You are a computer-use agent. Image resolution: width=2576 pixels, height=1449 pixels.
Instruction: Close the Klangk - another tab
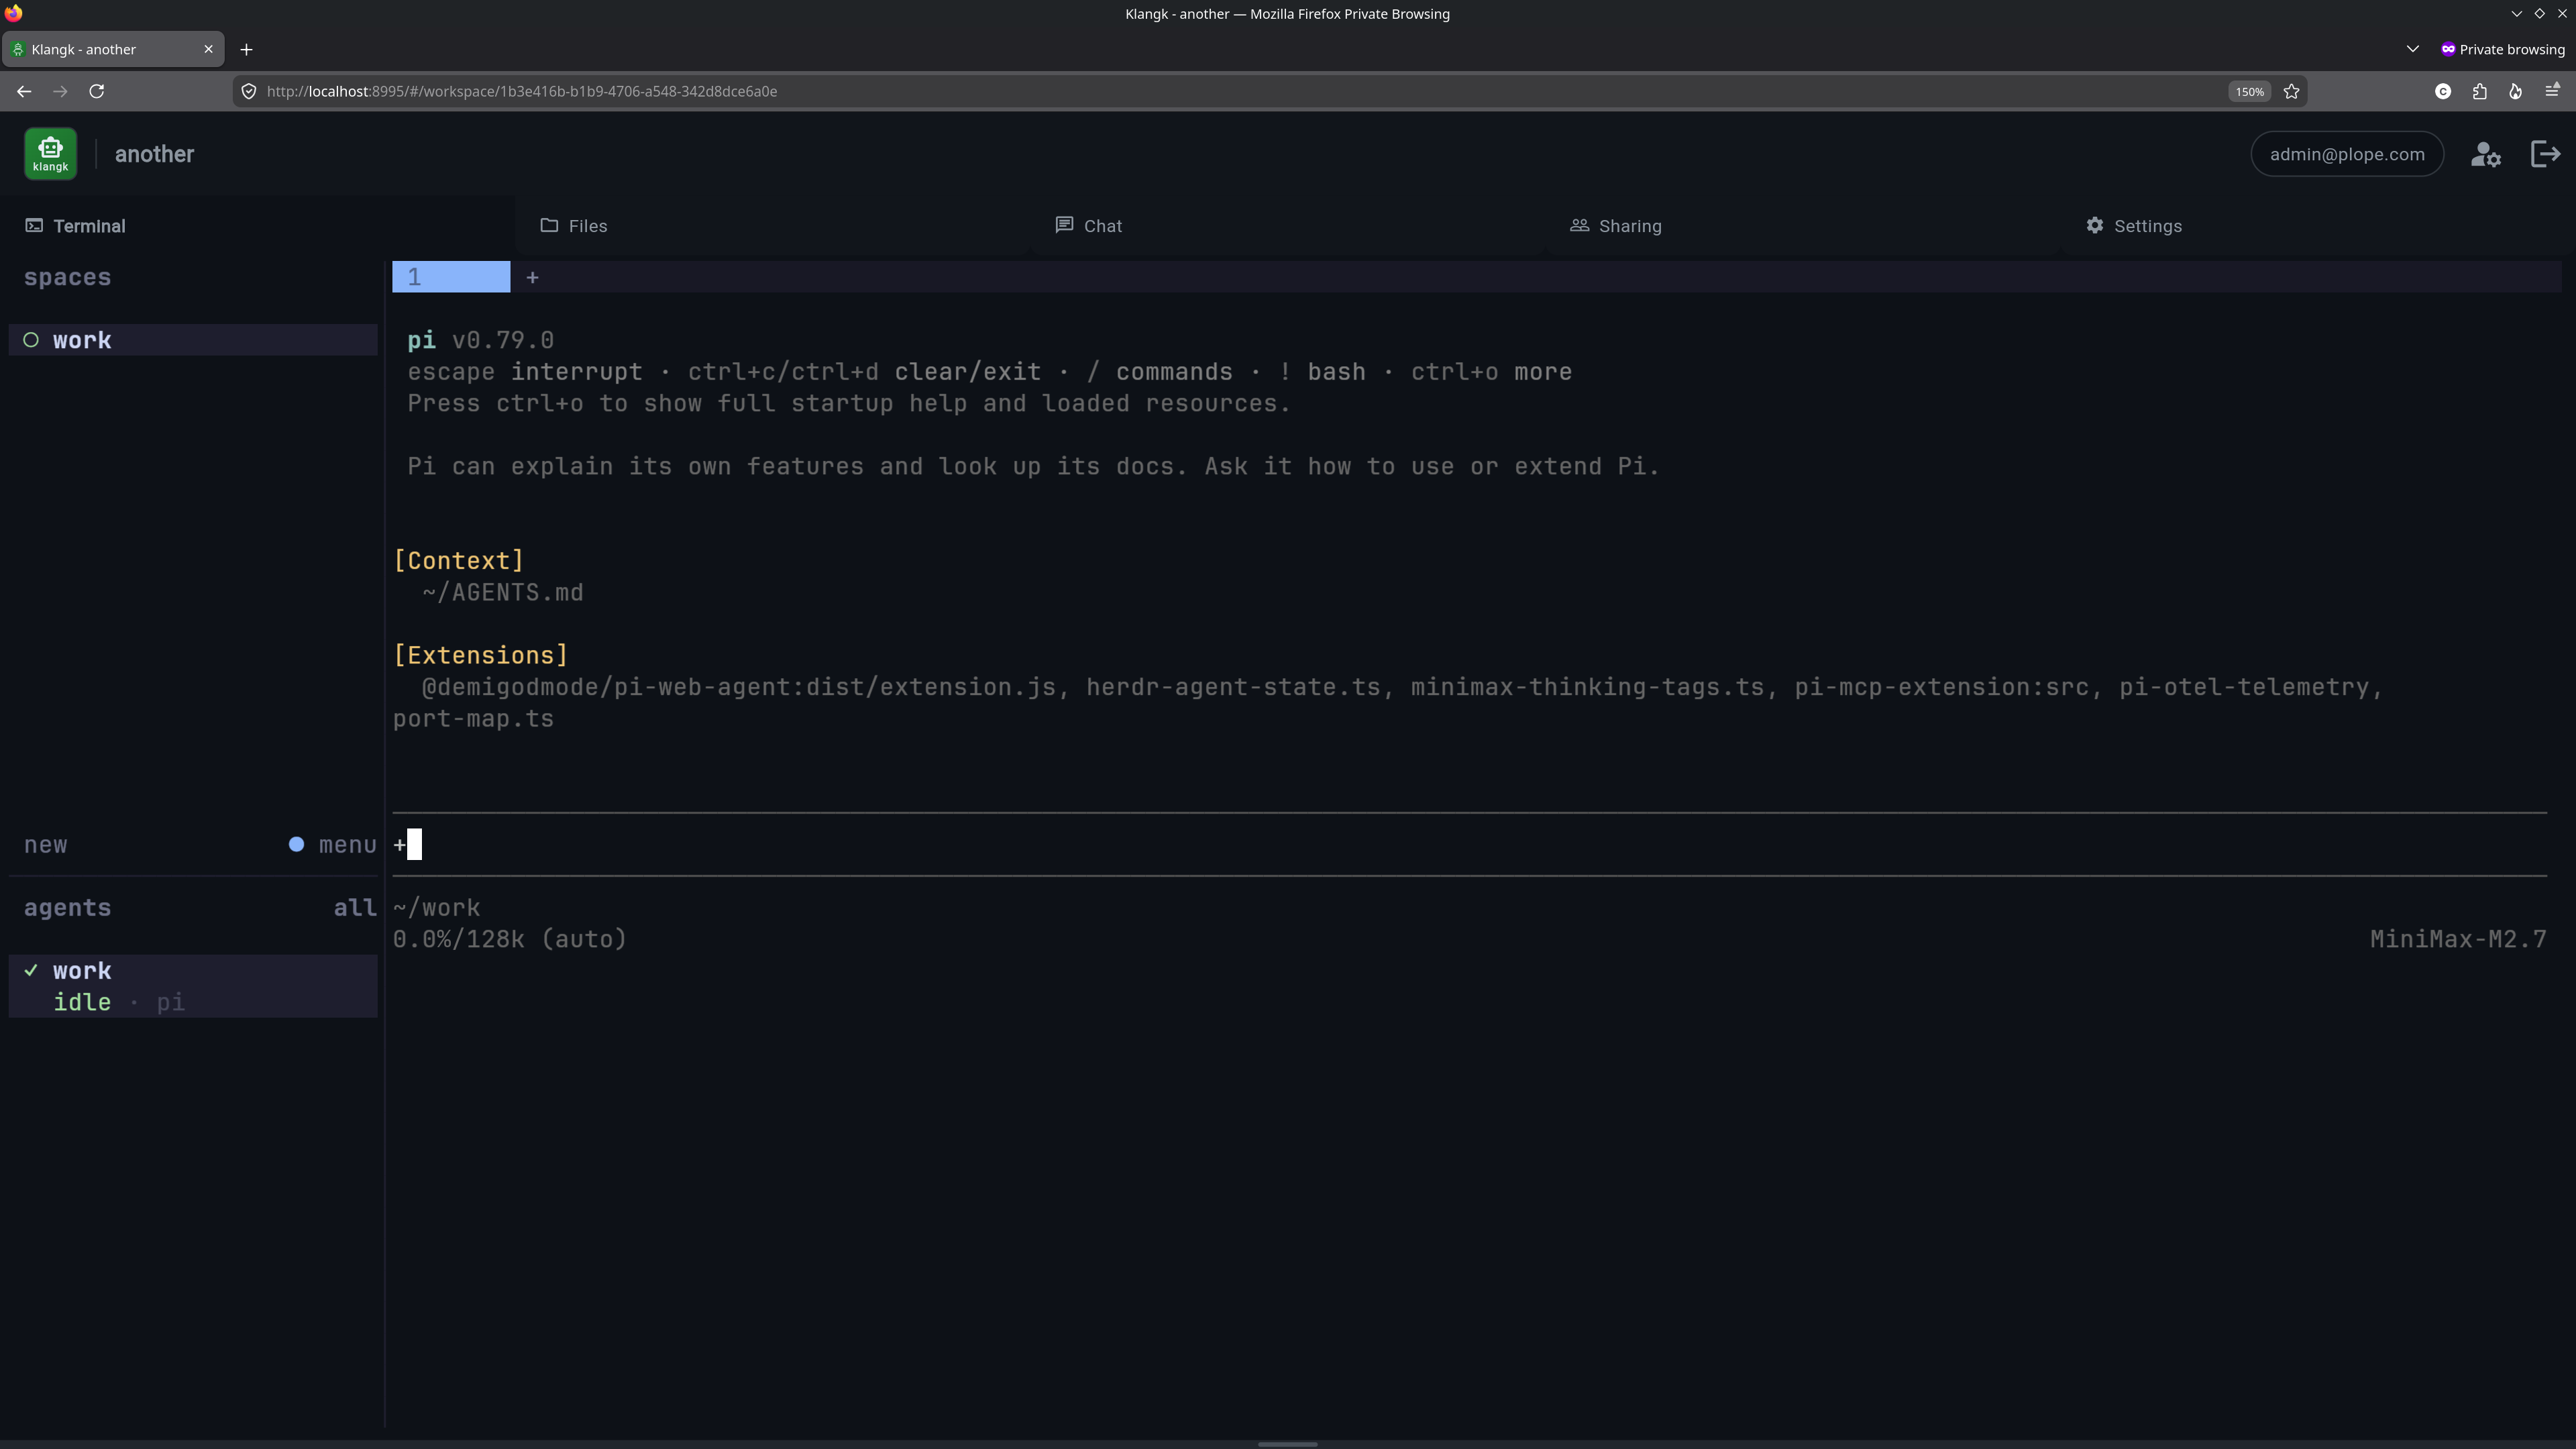208,49
